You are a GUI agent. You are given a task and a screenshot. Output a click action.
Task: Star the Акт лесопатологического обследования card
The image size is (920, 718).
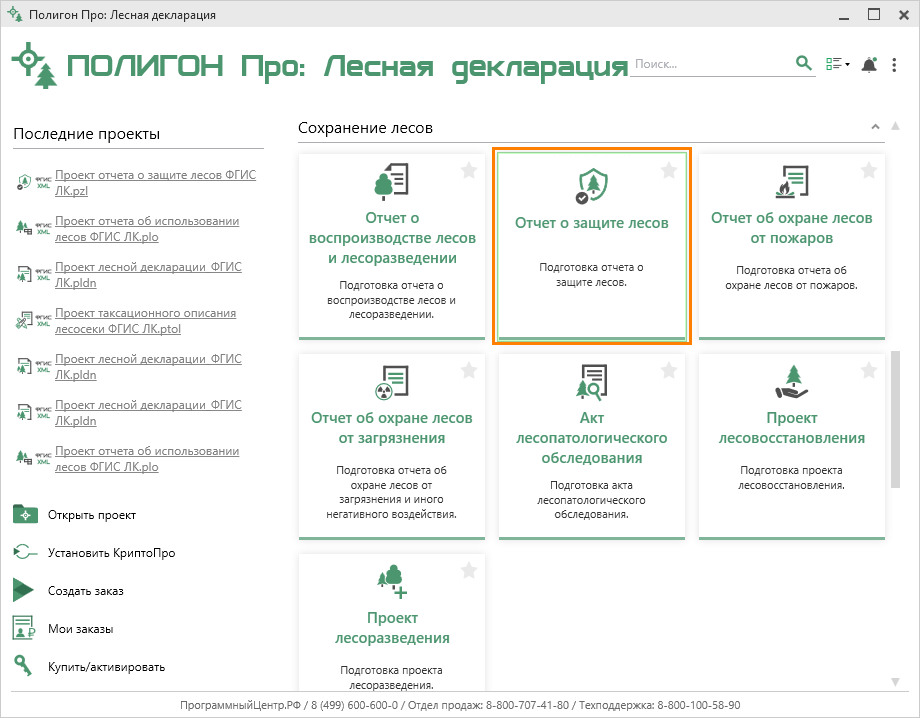click(668, 371)
